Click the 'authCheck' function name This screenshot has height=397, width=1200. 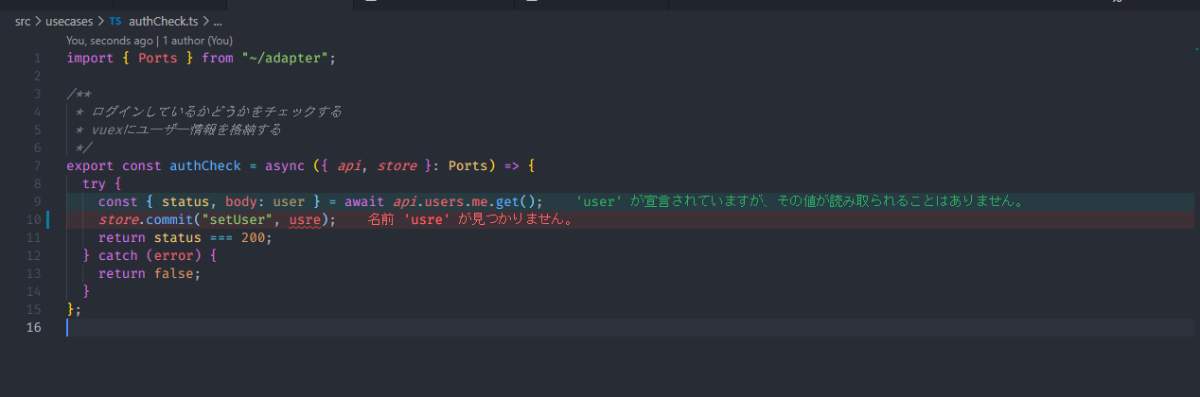point(205,165)
